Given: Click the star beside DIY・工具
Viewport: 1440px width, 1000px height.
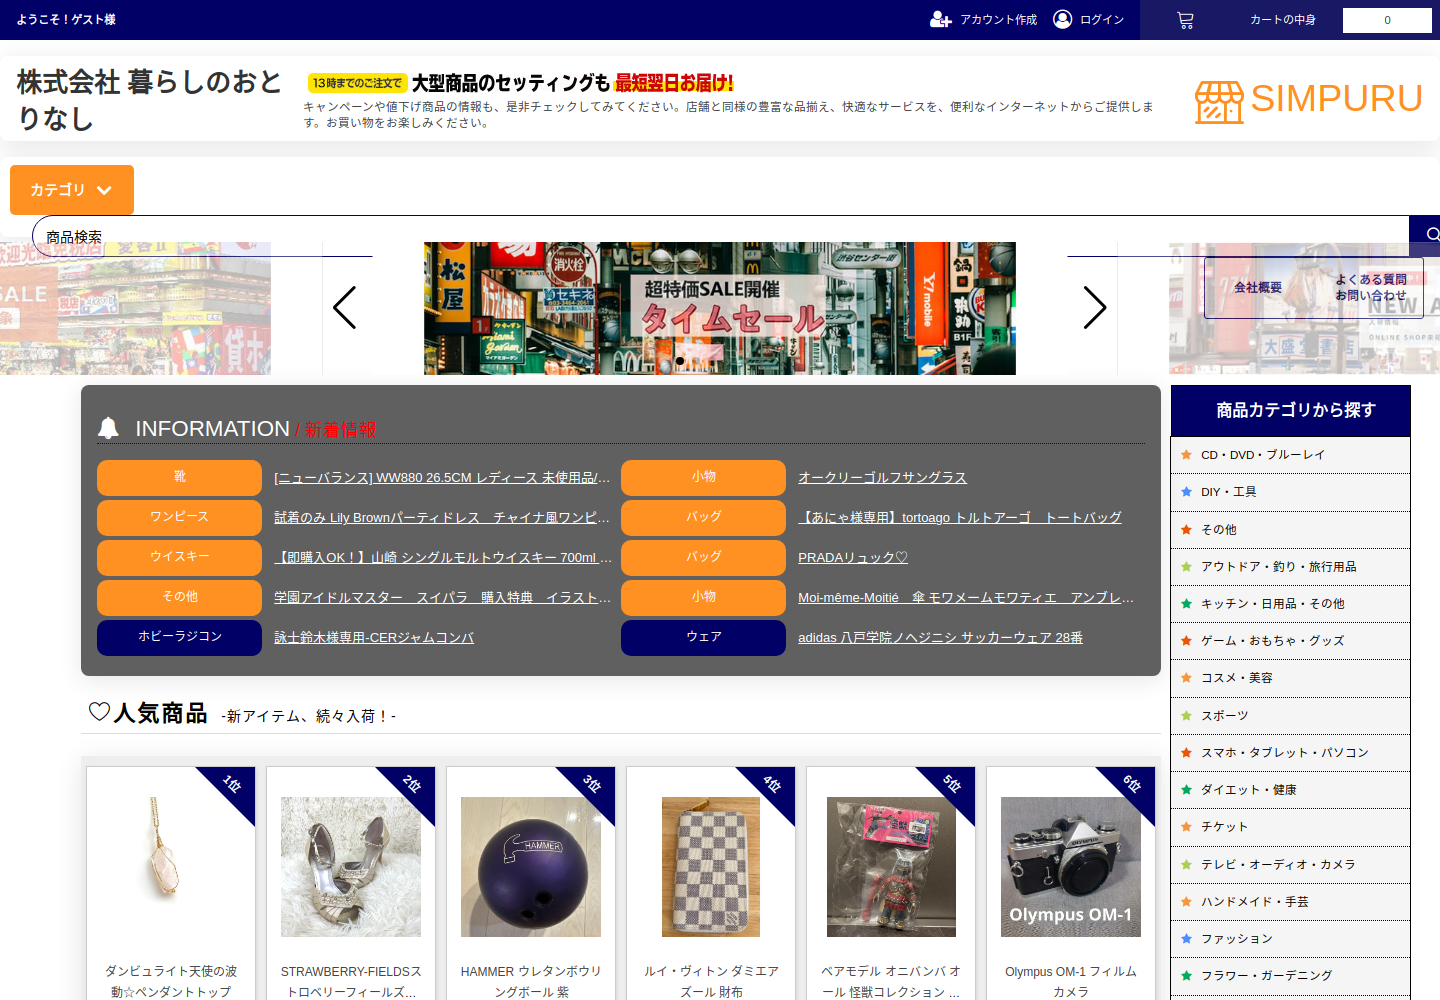Looking at the screenshot, I should (1186, 491).
